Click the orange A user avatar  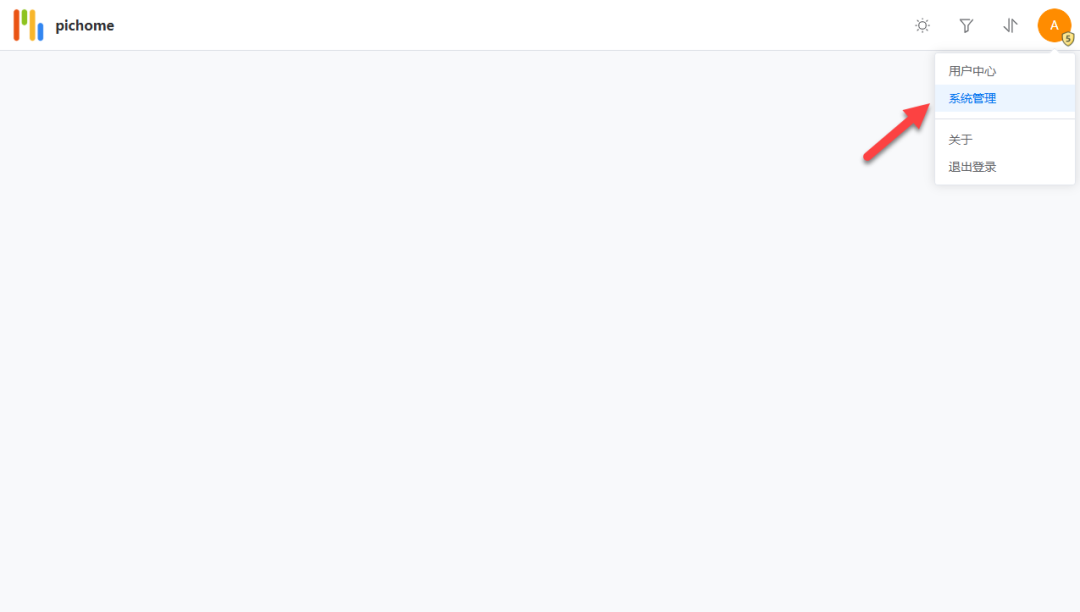pos(1054,25)
